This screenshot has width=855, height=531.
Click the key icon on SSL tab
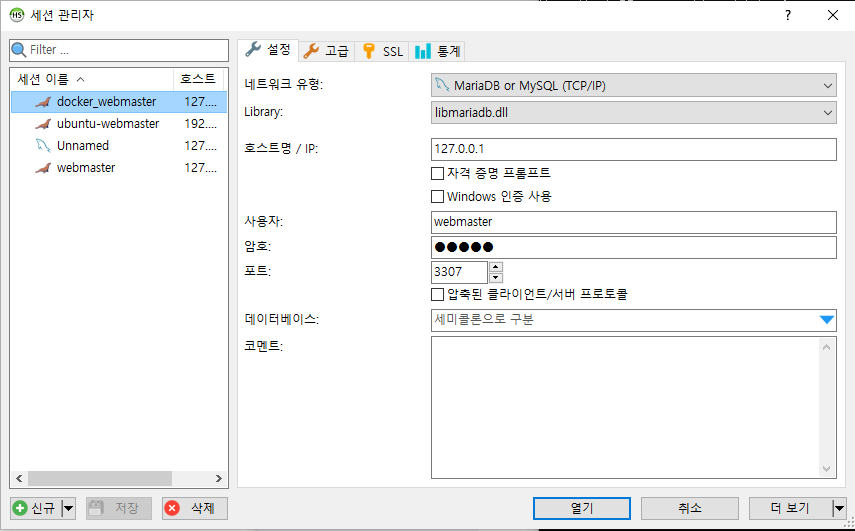pos(369,51)
